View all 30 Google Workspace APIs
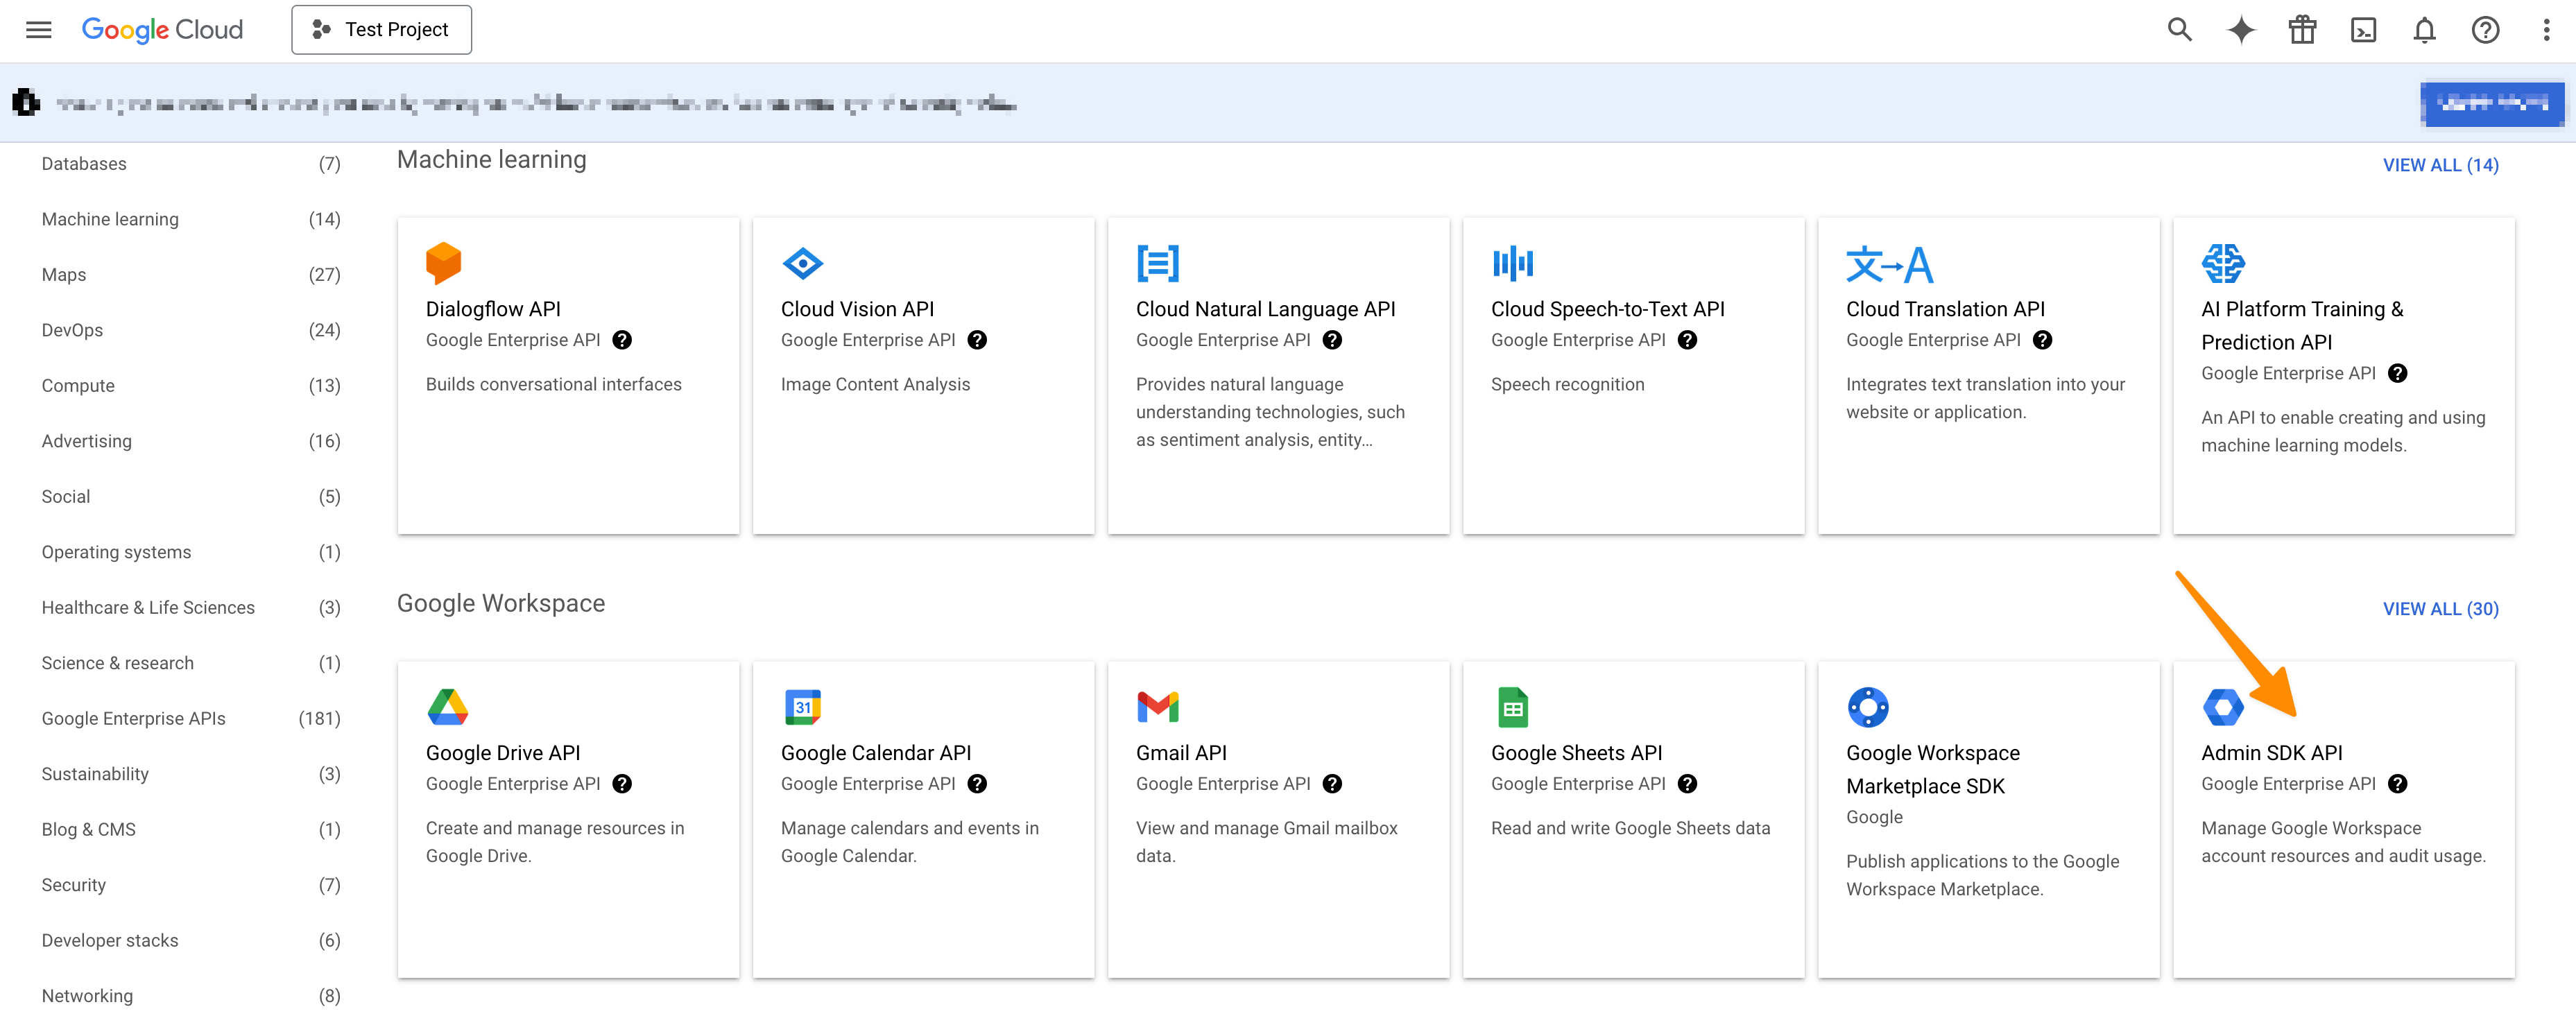 point(2440,609)
